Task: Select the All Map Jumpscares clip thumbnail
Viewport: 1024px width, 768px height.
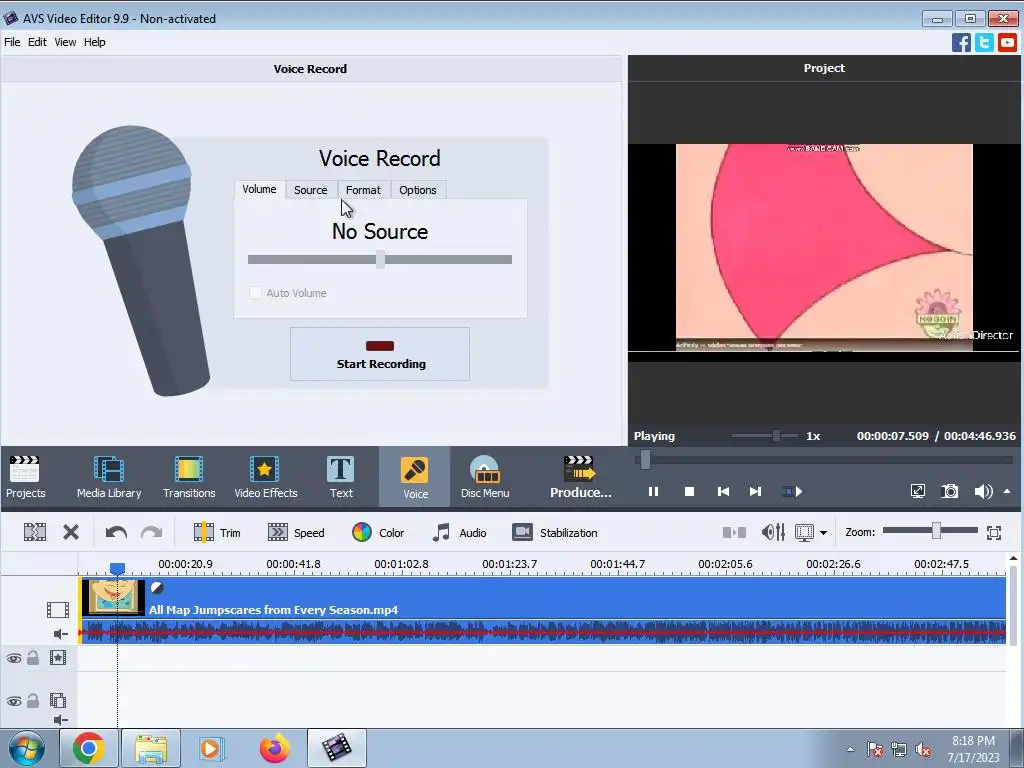Action: [x=113, y=597]
